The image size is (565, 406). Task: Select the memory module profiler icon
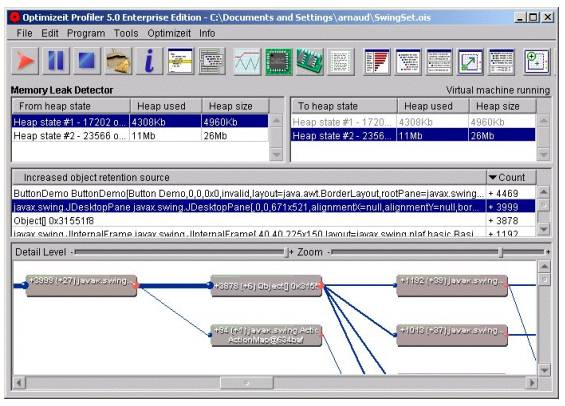tap(310, 62)
